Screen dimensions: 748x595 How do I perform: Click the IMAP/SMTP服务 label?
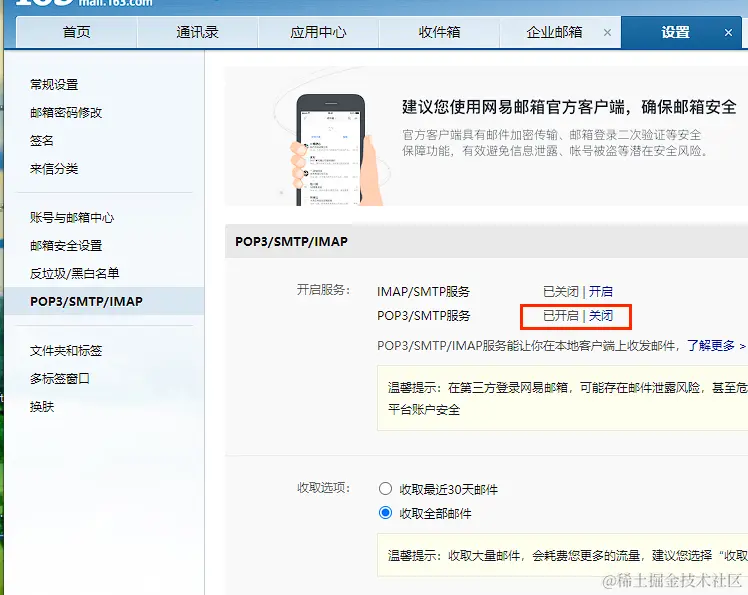coord(424,291)
